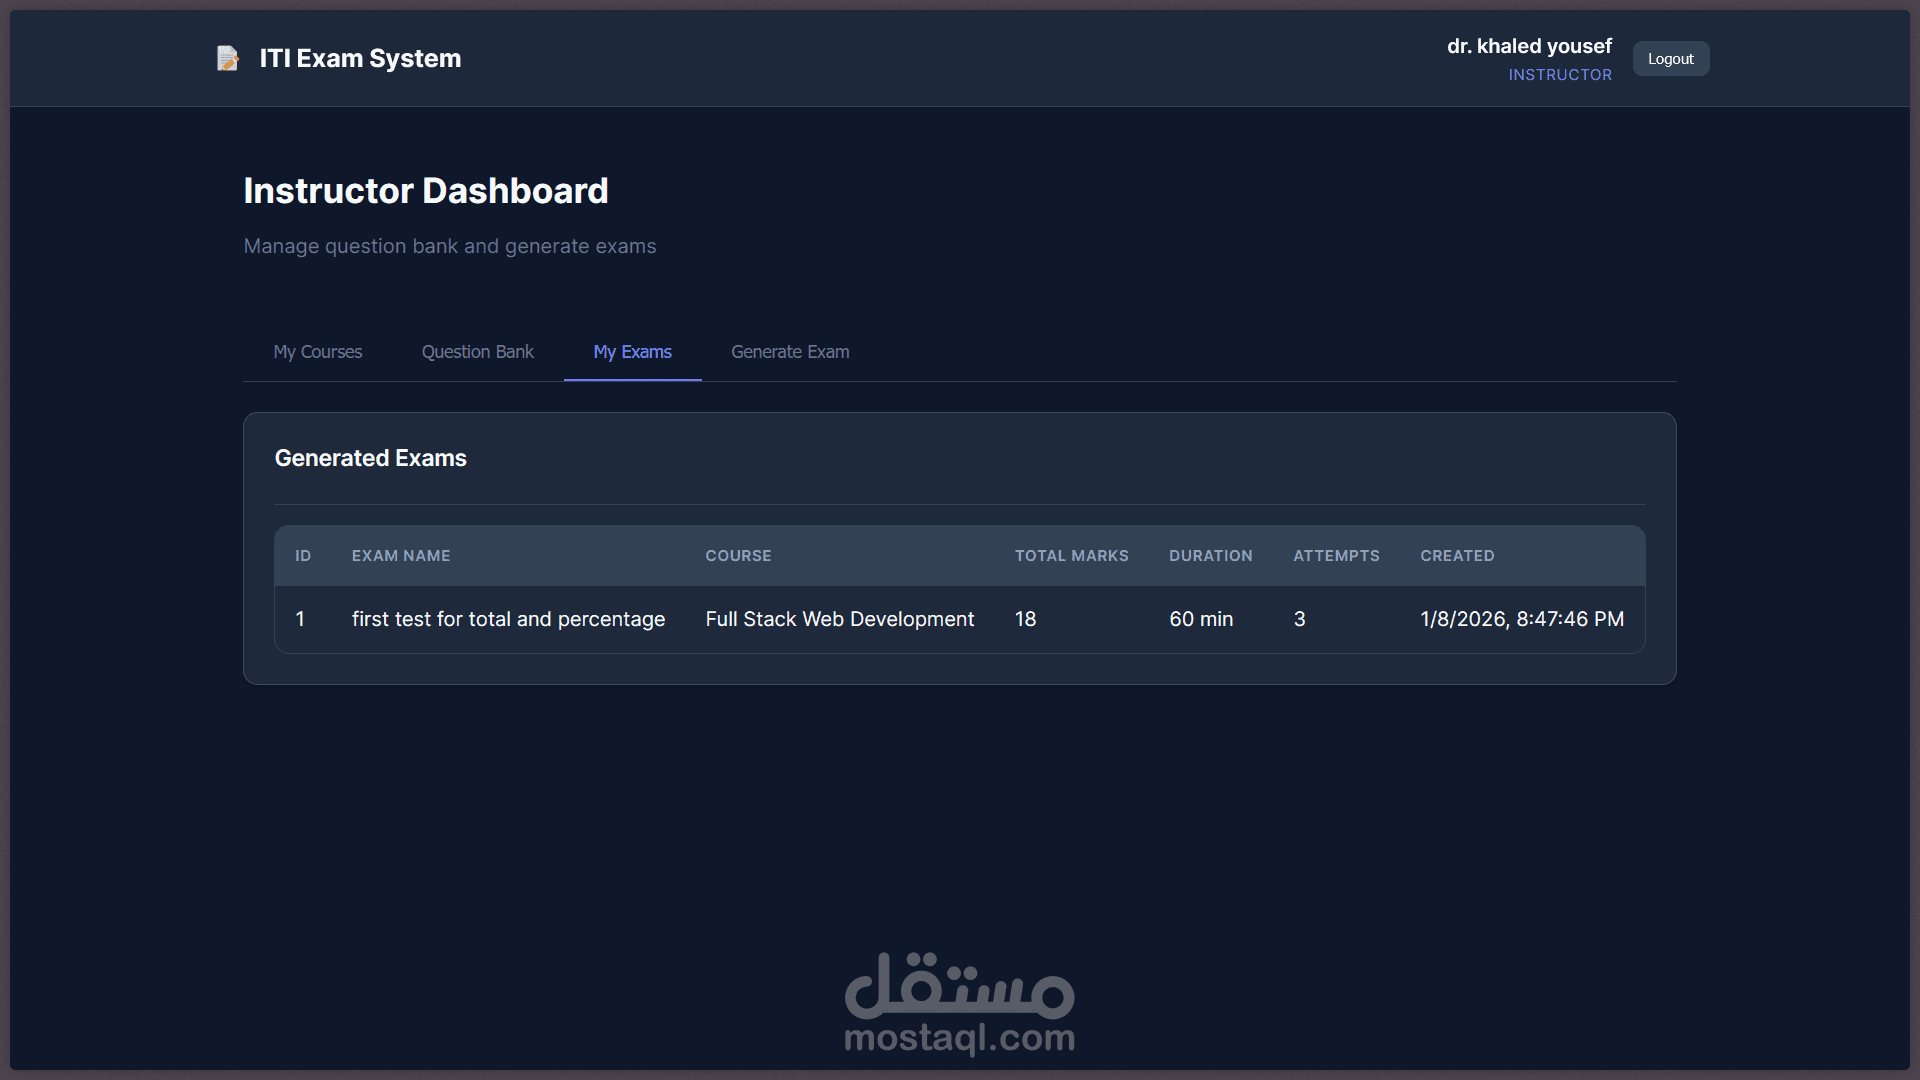Click the ITI Exam System title

pyautogui.click(x=360, y=59)
